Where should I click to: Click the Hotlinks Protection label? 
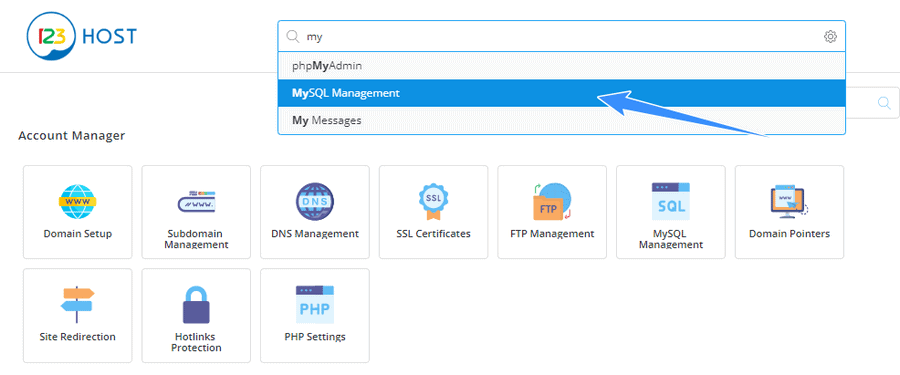(196, 342)
